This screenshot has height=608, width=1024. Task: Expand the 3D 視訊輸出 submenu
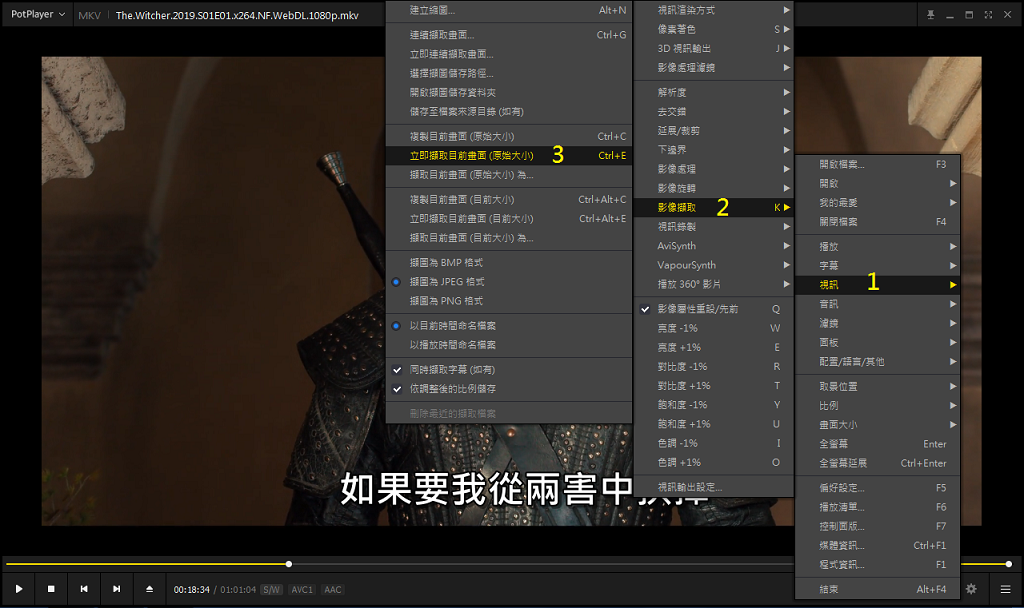click(714, 48)
